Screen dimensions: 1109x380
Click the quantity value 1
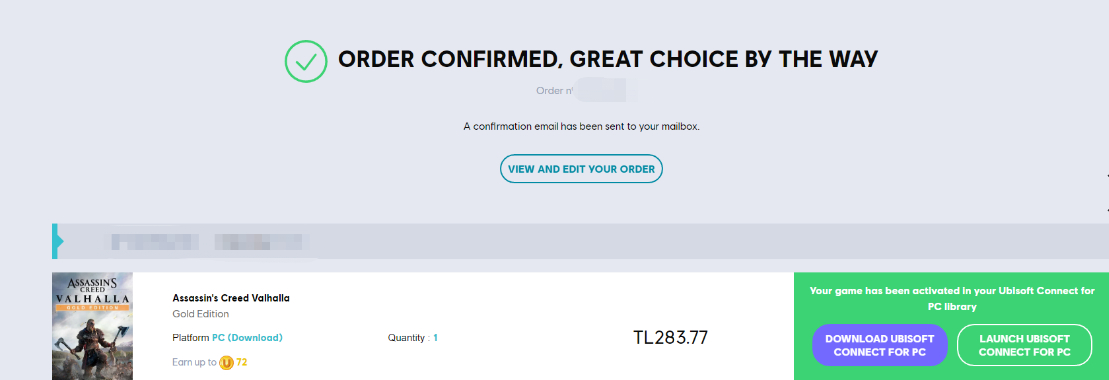click(x=435, y=338)
